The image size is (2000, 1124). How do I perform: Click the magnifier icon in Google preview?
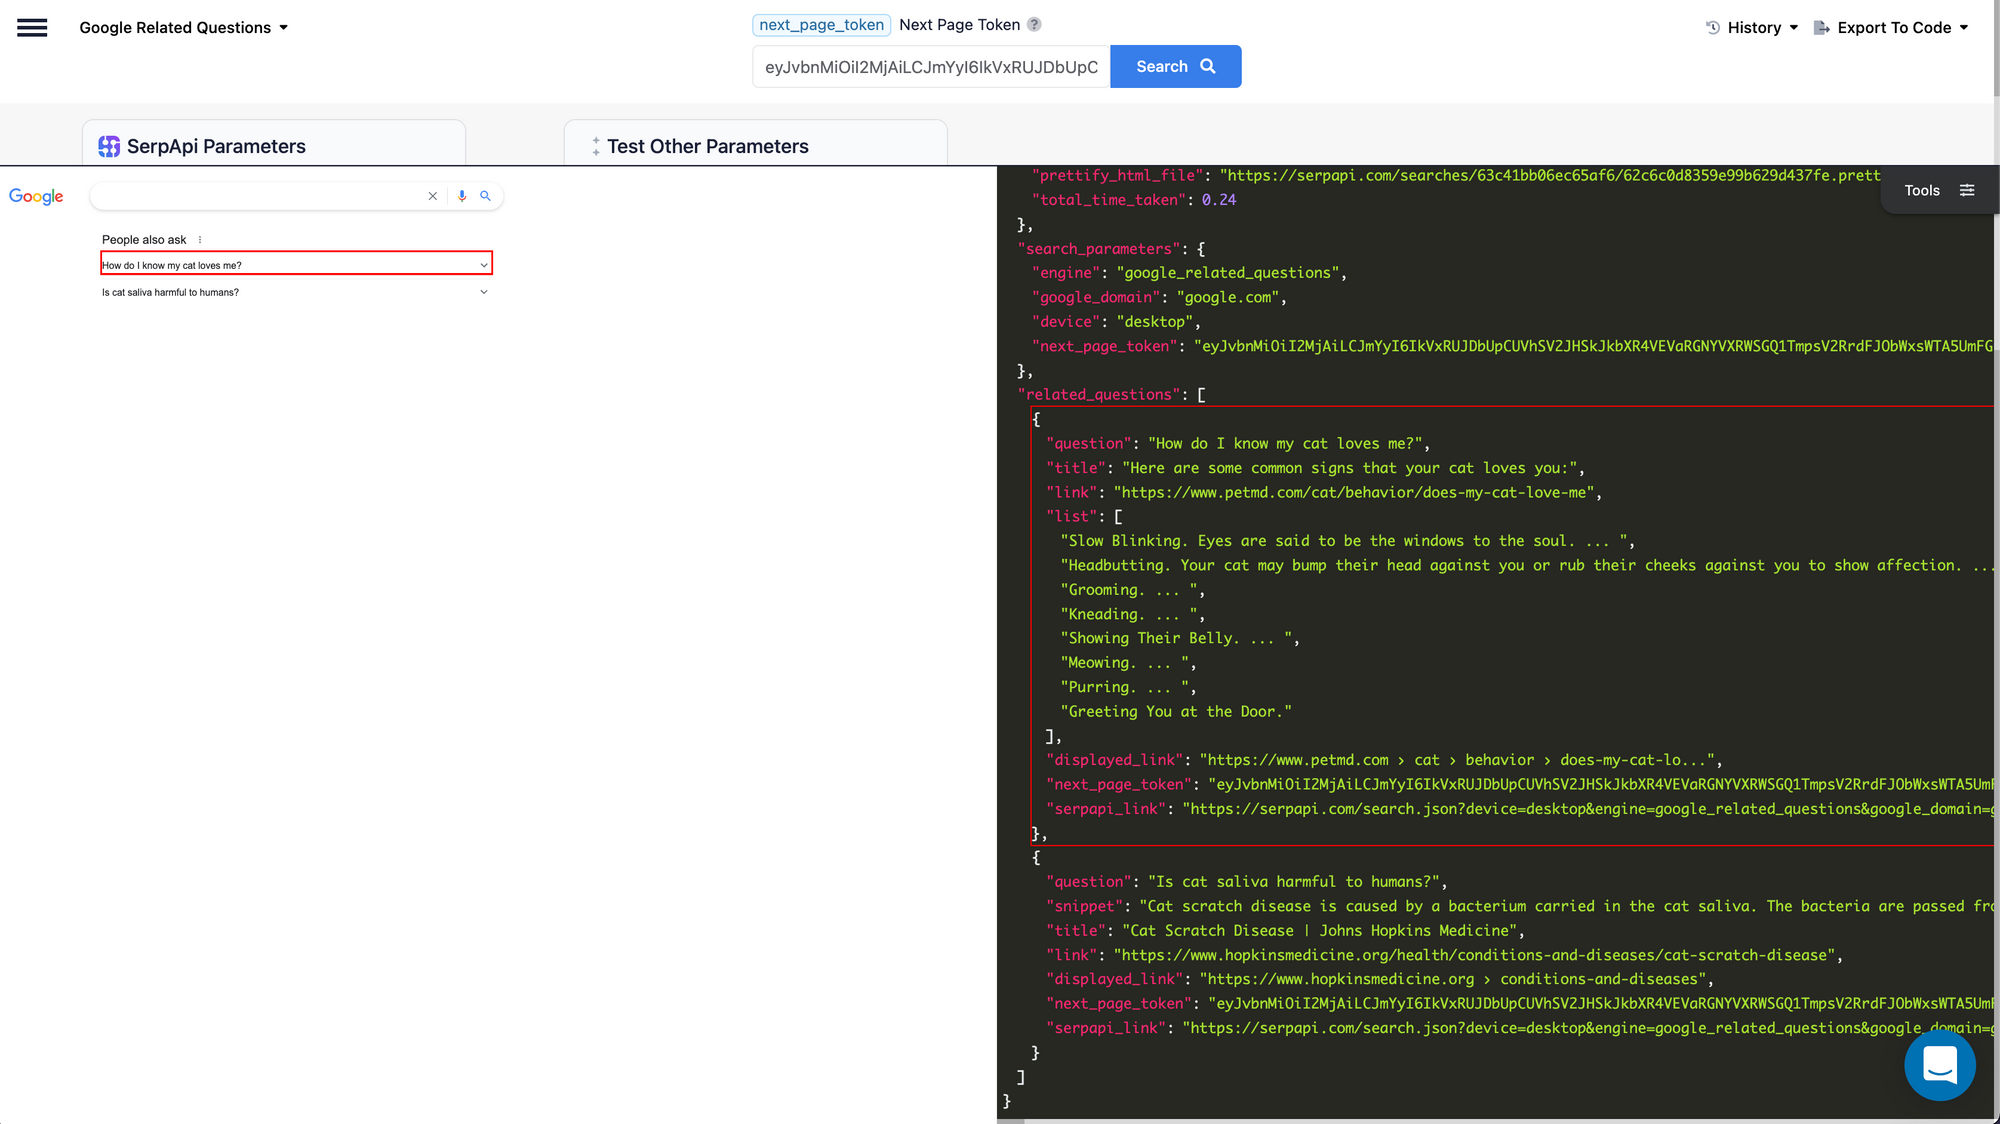(485, 196)
